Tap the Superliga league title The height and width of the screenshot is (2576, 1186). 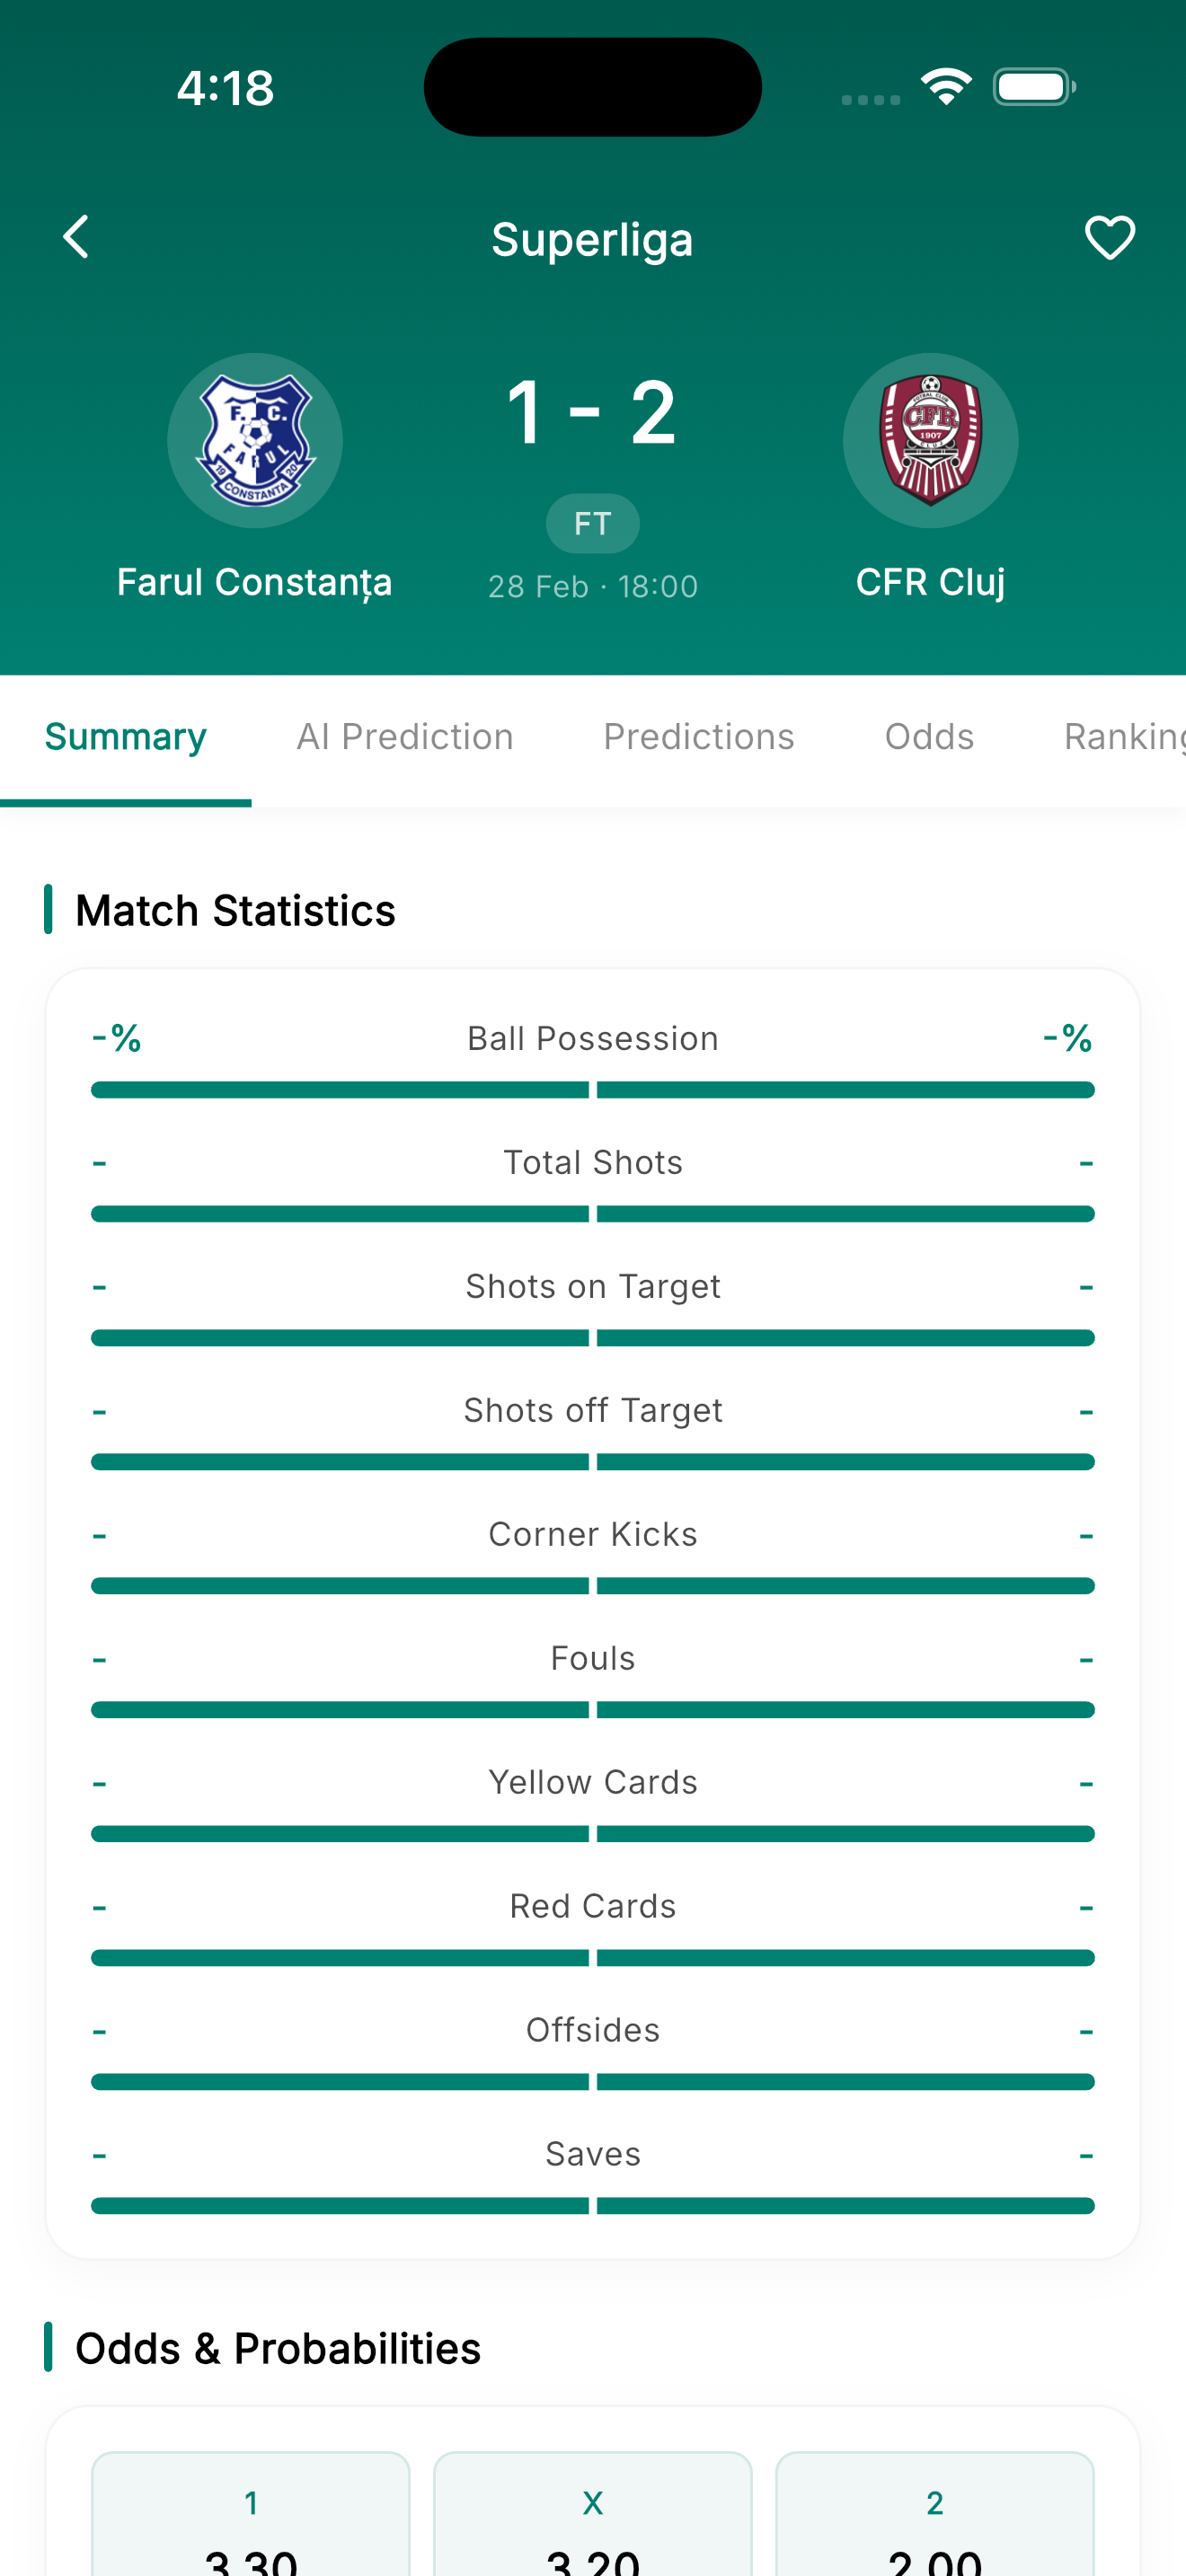(593, 240)
